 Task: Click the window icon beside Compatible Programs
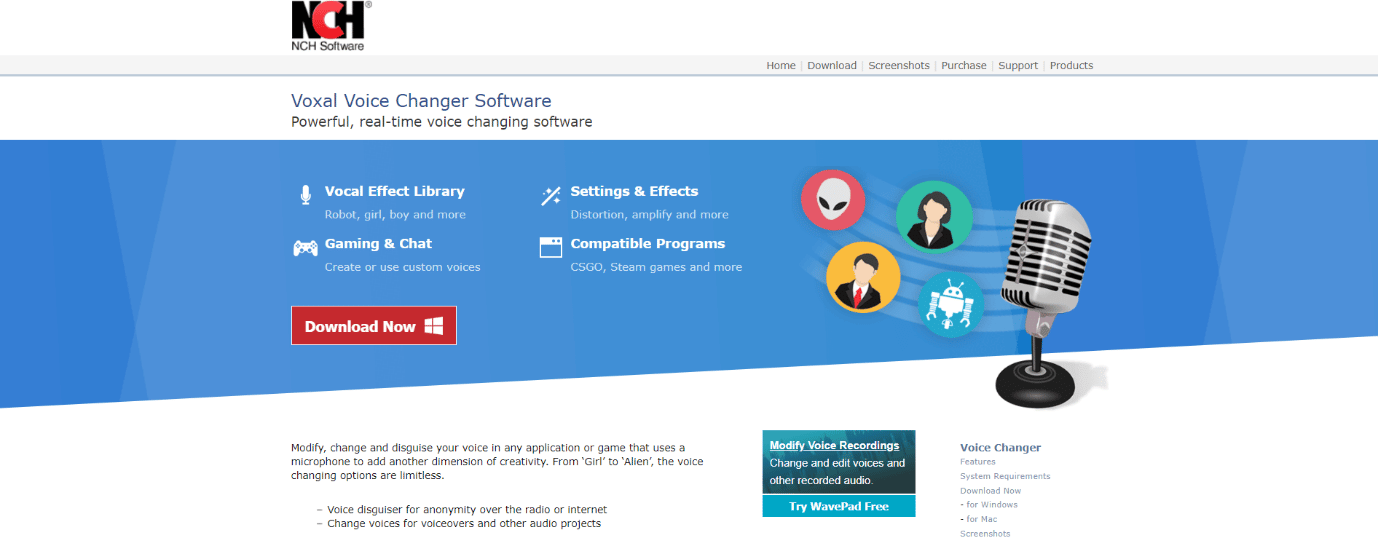click(x=551, y=248)
